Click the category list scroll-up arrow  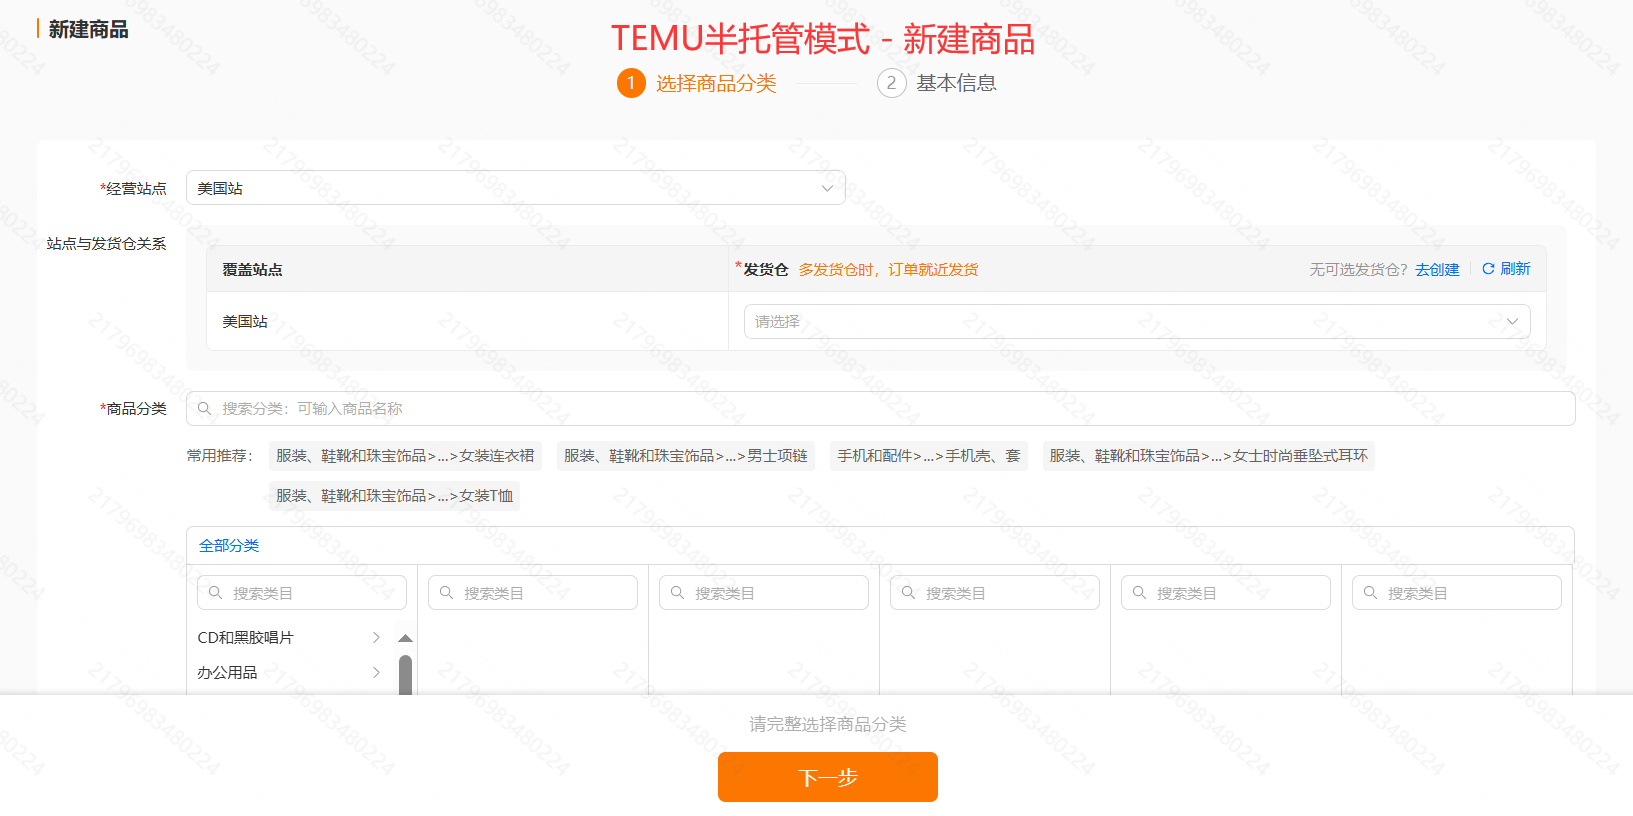405,638
